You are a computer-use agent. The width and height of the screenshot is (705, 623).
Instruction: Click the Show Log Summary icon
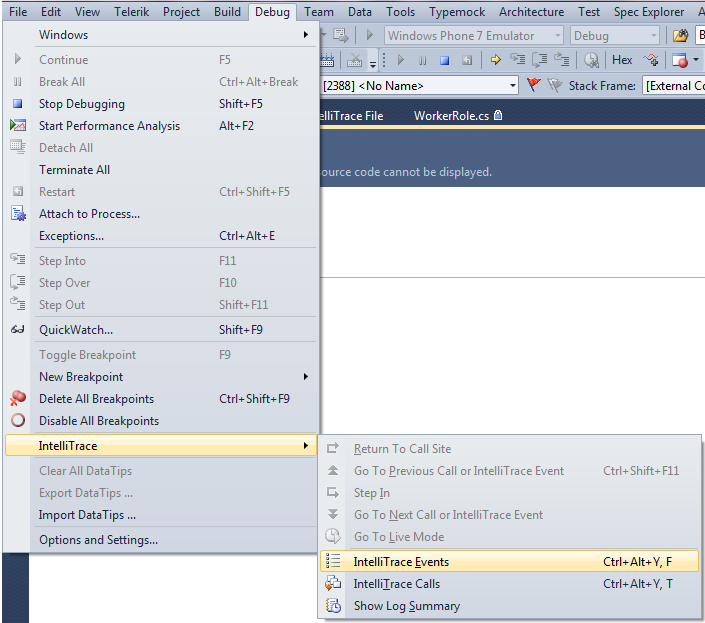[x=333, y=605]
